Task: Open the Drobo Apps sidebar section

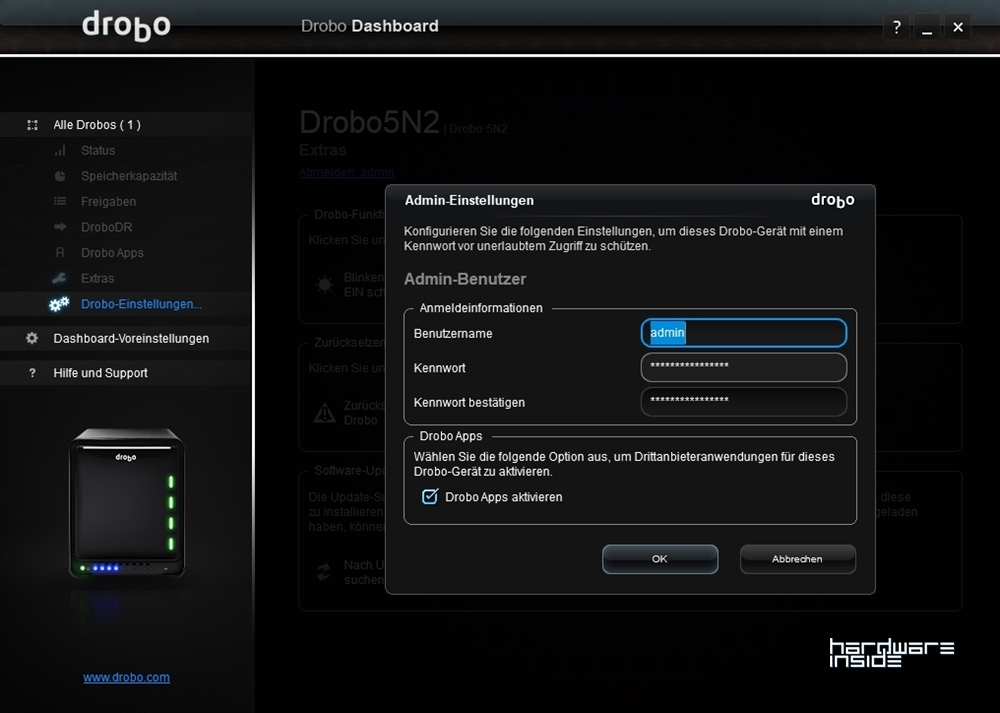Action: click(112, 253)
